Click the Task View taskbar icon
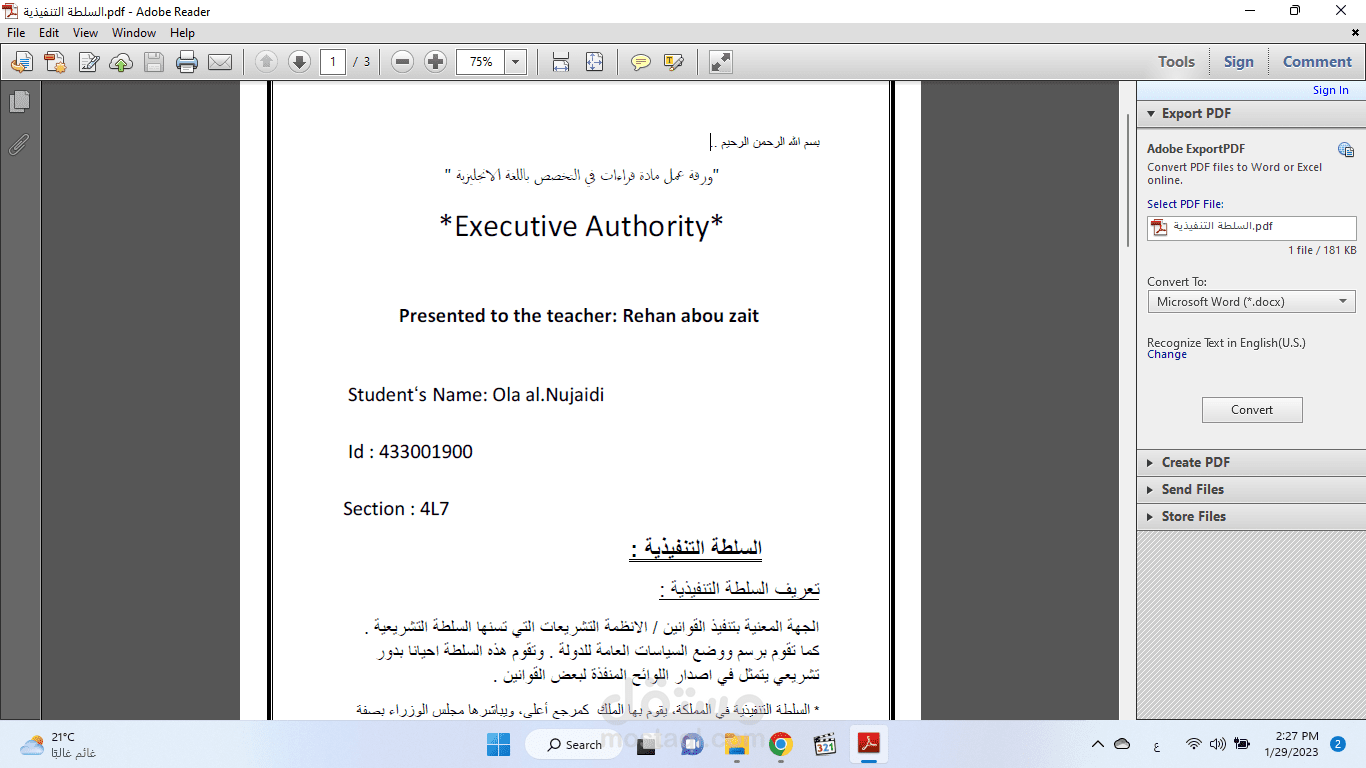The width and height of the screenshot is (1366, 768). coord(646,744)
